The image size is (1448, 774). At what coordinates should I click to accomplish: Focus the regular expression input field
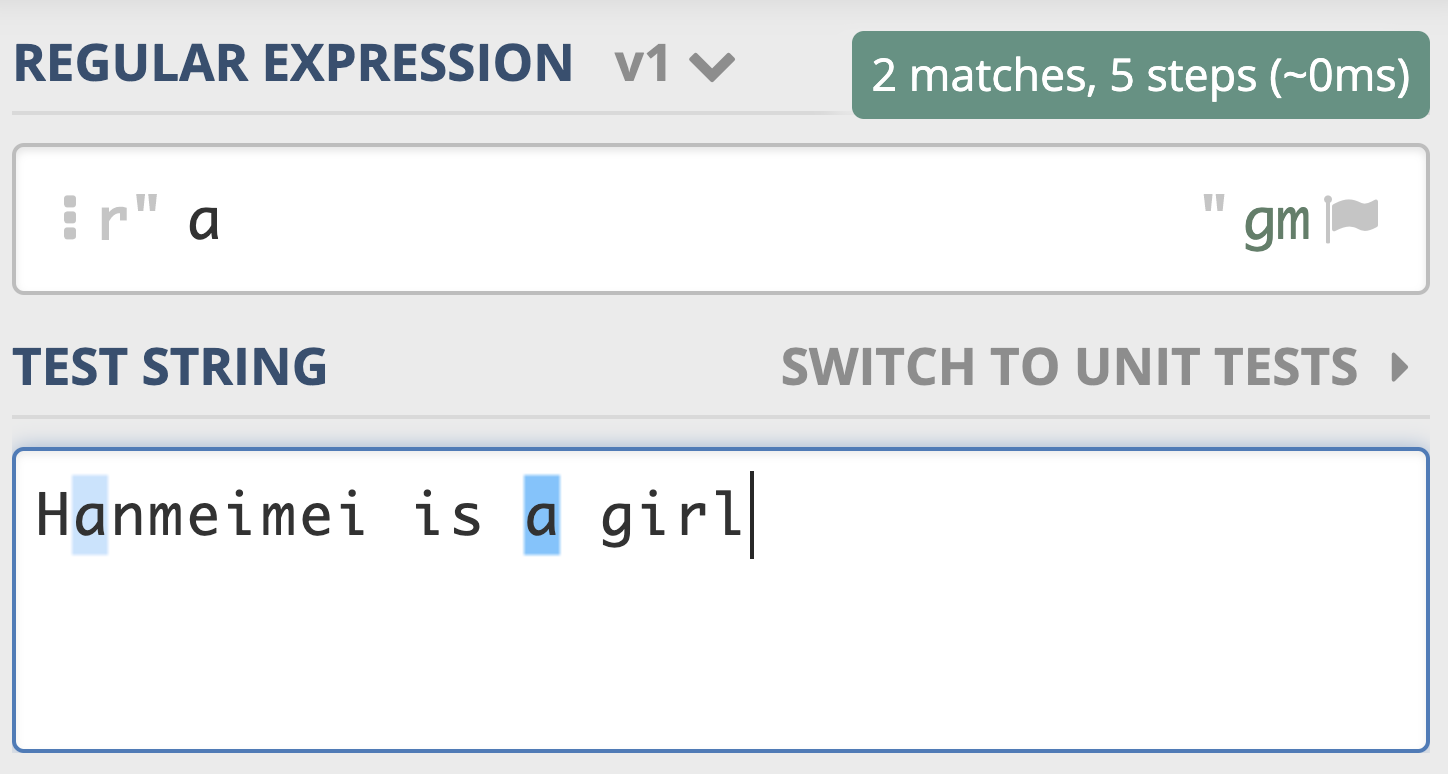point(700,220)
